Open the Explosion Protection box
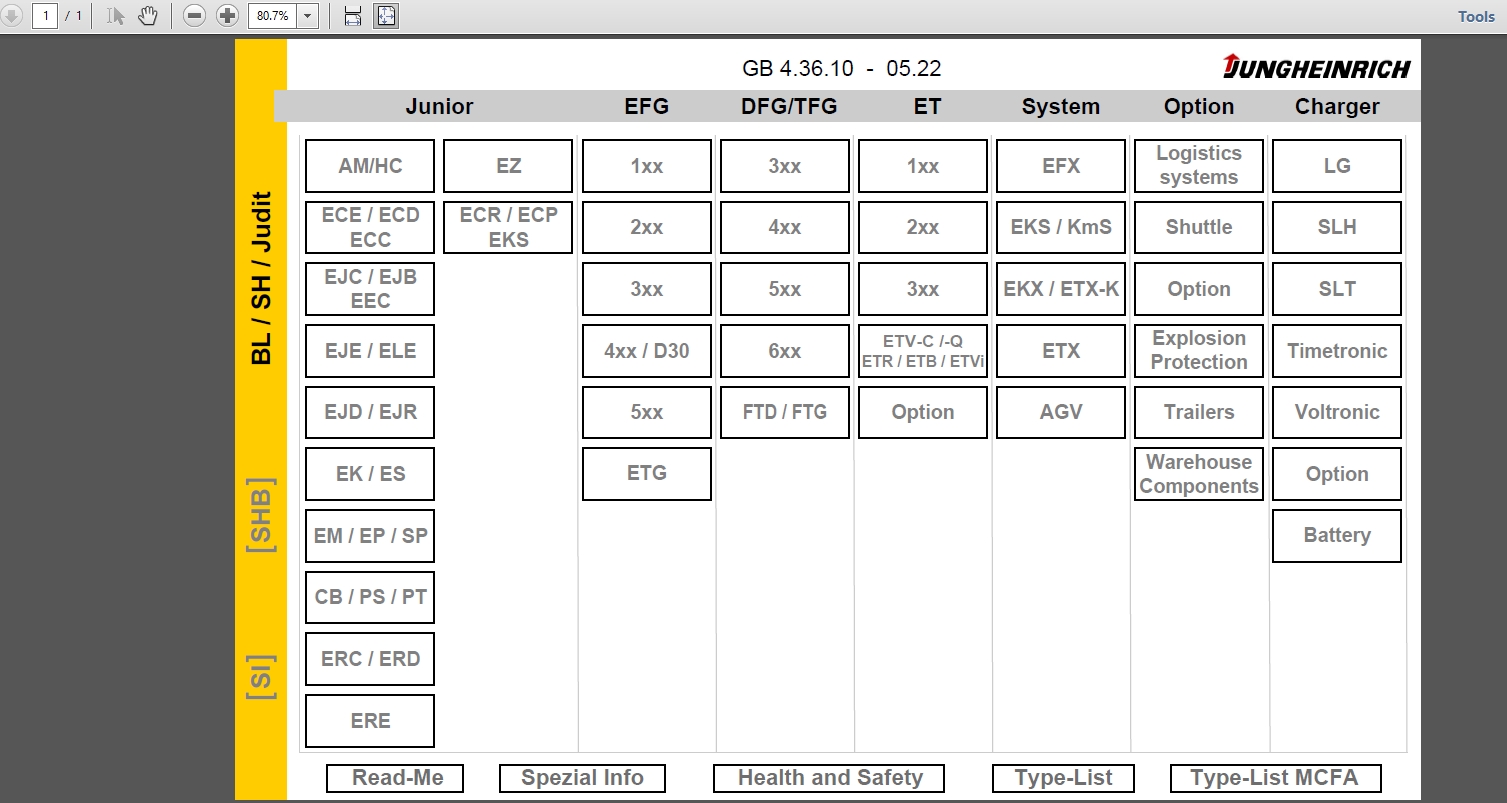 point(1199,351)
